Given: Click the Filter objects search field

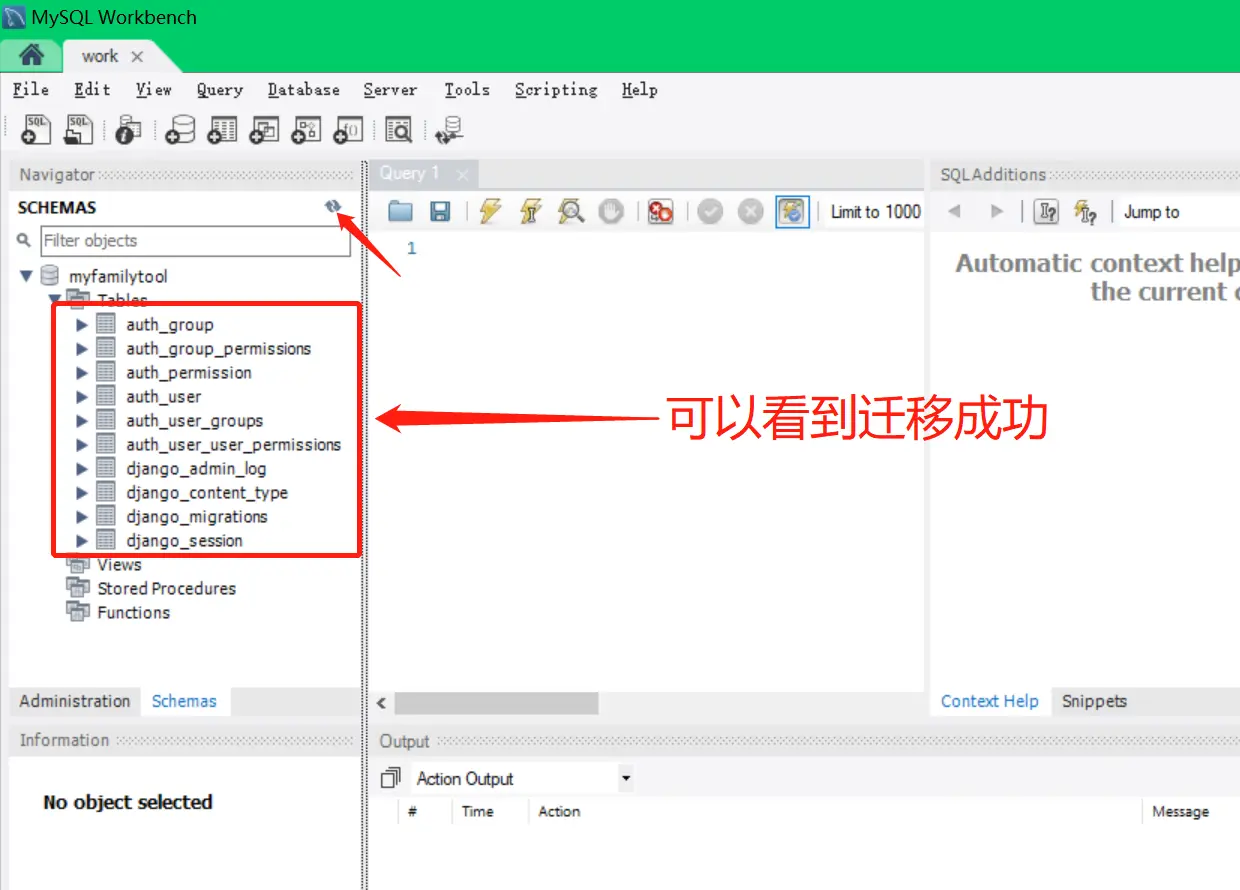Looking at the screenshot, I should coord(195,241).
